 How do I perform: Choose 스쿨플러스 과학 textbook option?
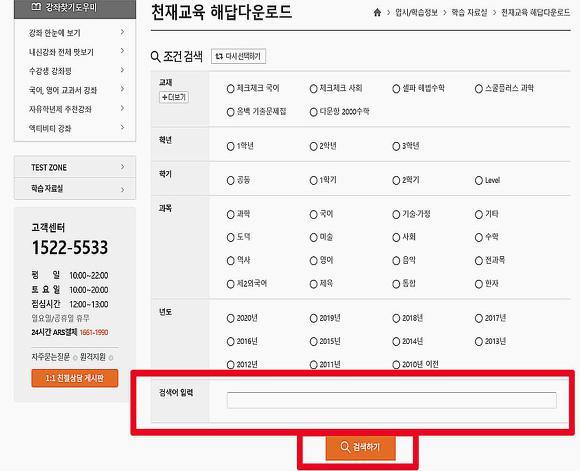pos(479,89)
